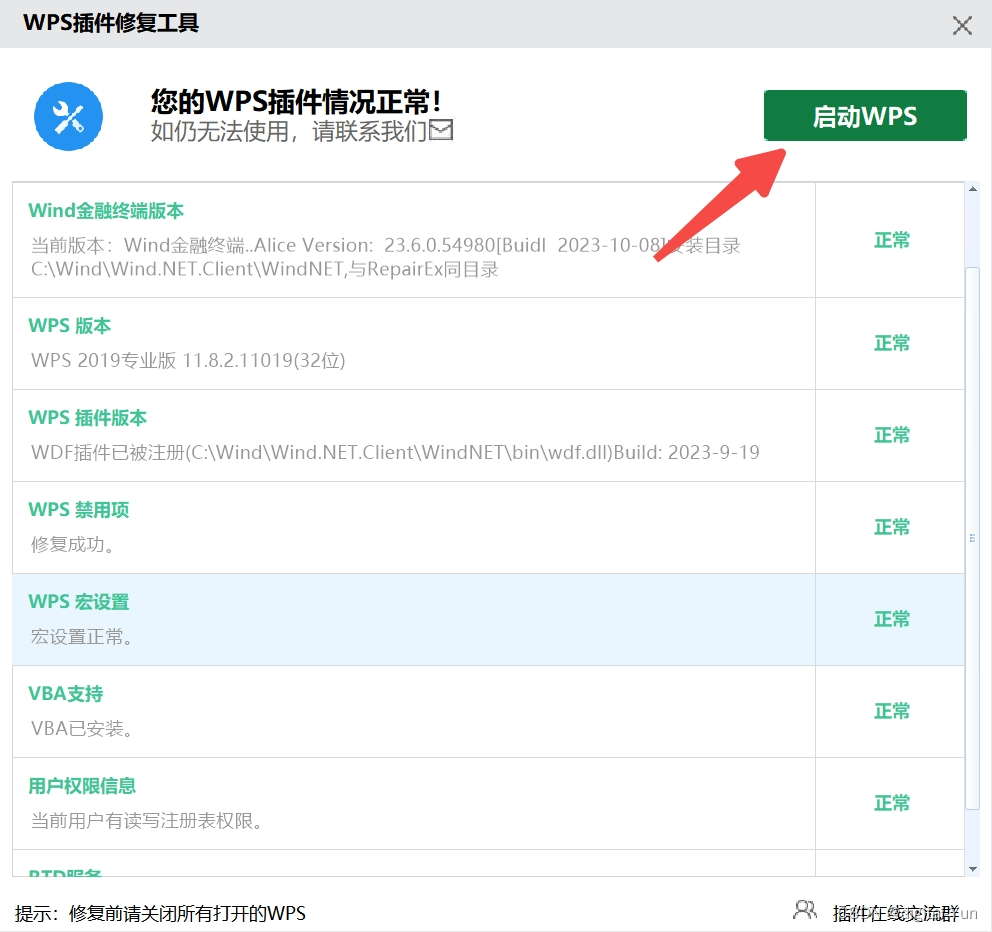
Task: Click the 修复成功。 description
Action: point(73,544)
